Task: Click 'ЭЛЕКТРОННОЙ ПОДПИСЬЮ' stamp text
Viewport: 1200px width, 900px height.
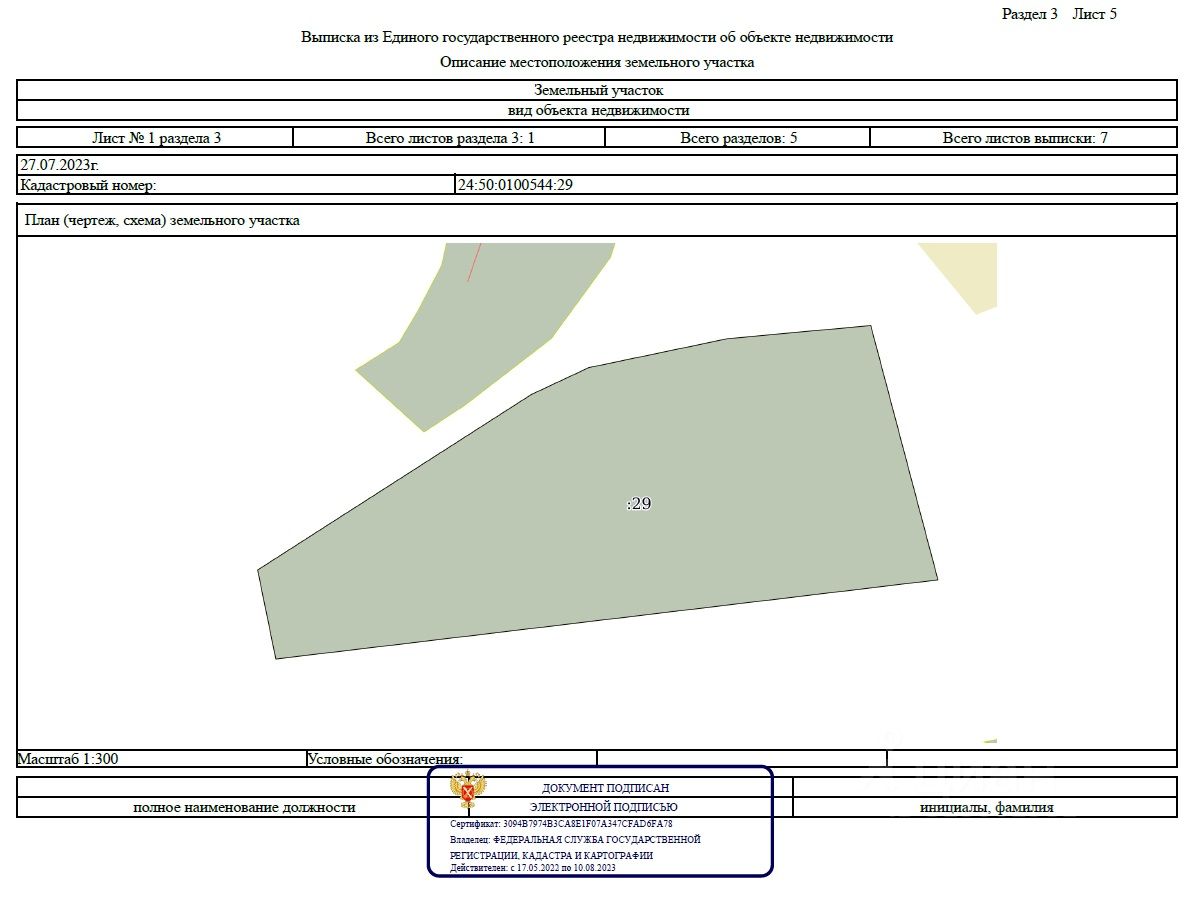Action: coord(604,807)
